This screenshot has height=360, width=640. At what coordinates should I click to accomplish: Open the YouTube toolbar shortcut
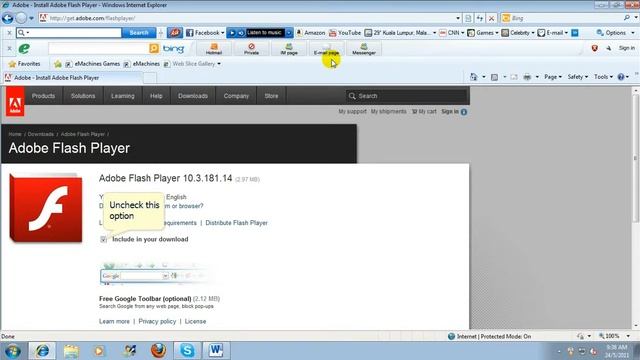(345, 33)
